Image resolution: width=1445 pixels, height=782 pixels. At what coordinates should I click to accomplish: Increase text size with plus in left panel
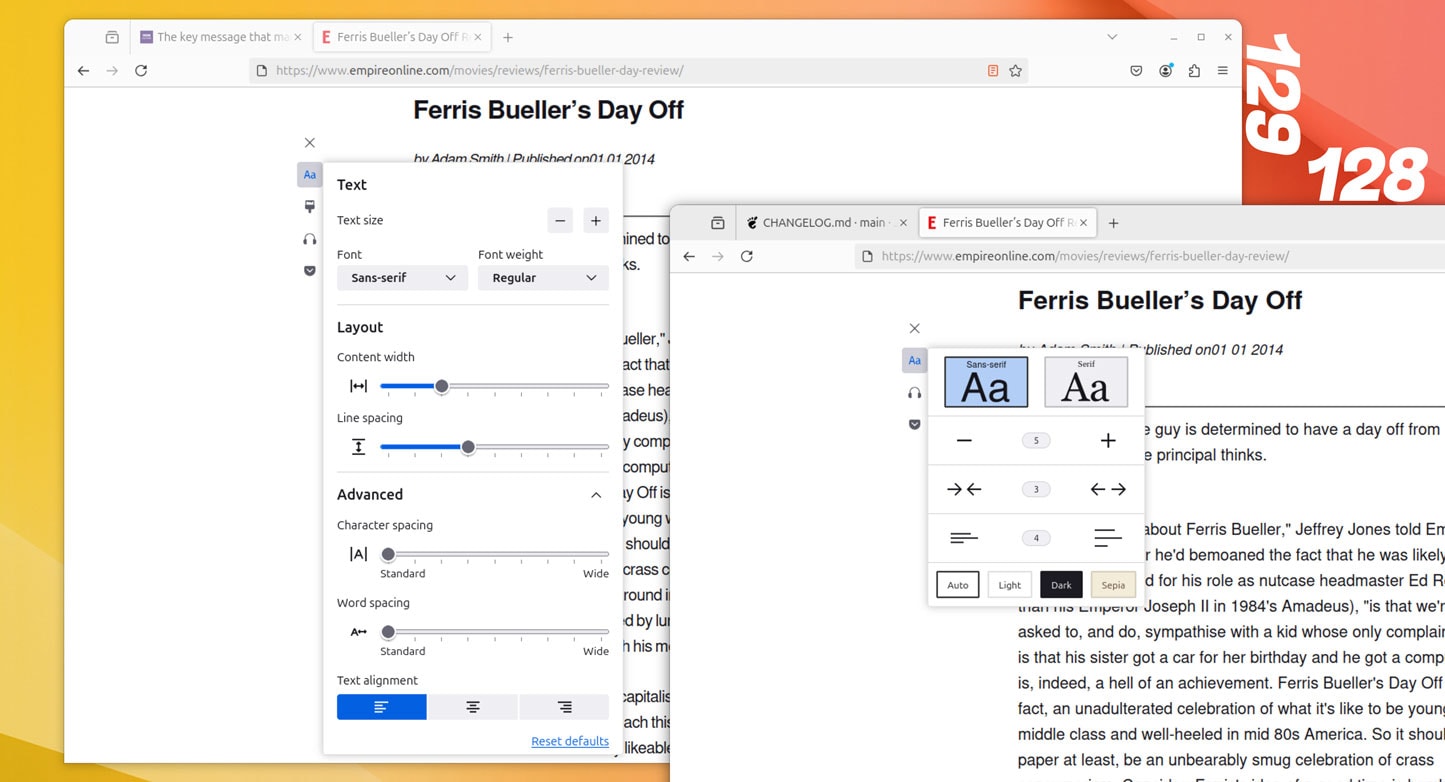pos(596,221)
